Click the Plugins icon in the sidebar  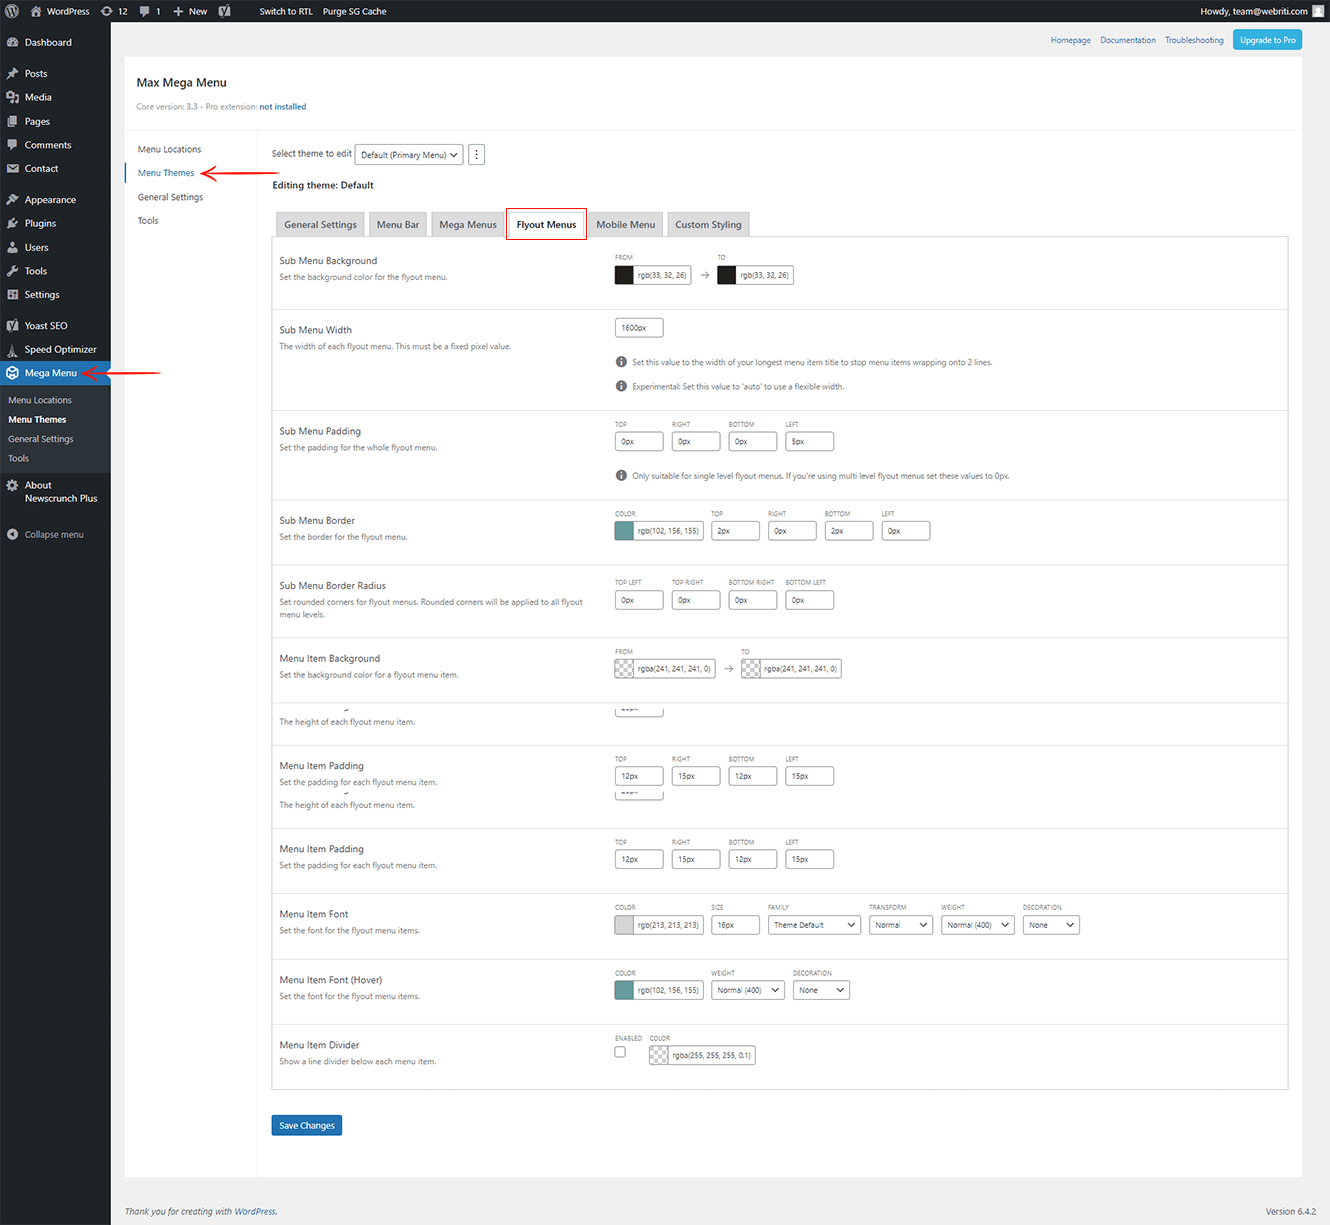pos(13,223)
